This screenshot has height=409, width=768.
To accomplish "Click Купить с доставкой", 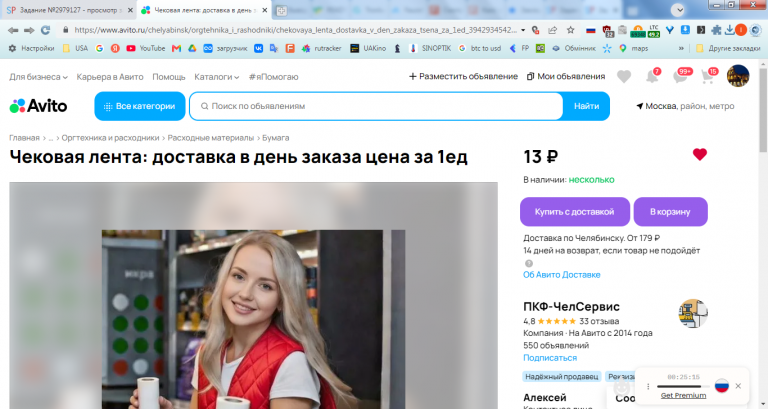I will (575, 212).
